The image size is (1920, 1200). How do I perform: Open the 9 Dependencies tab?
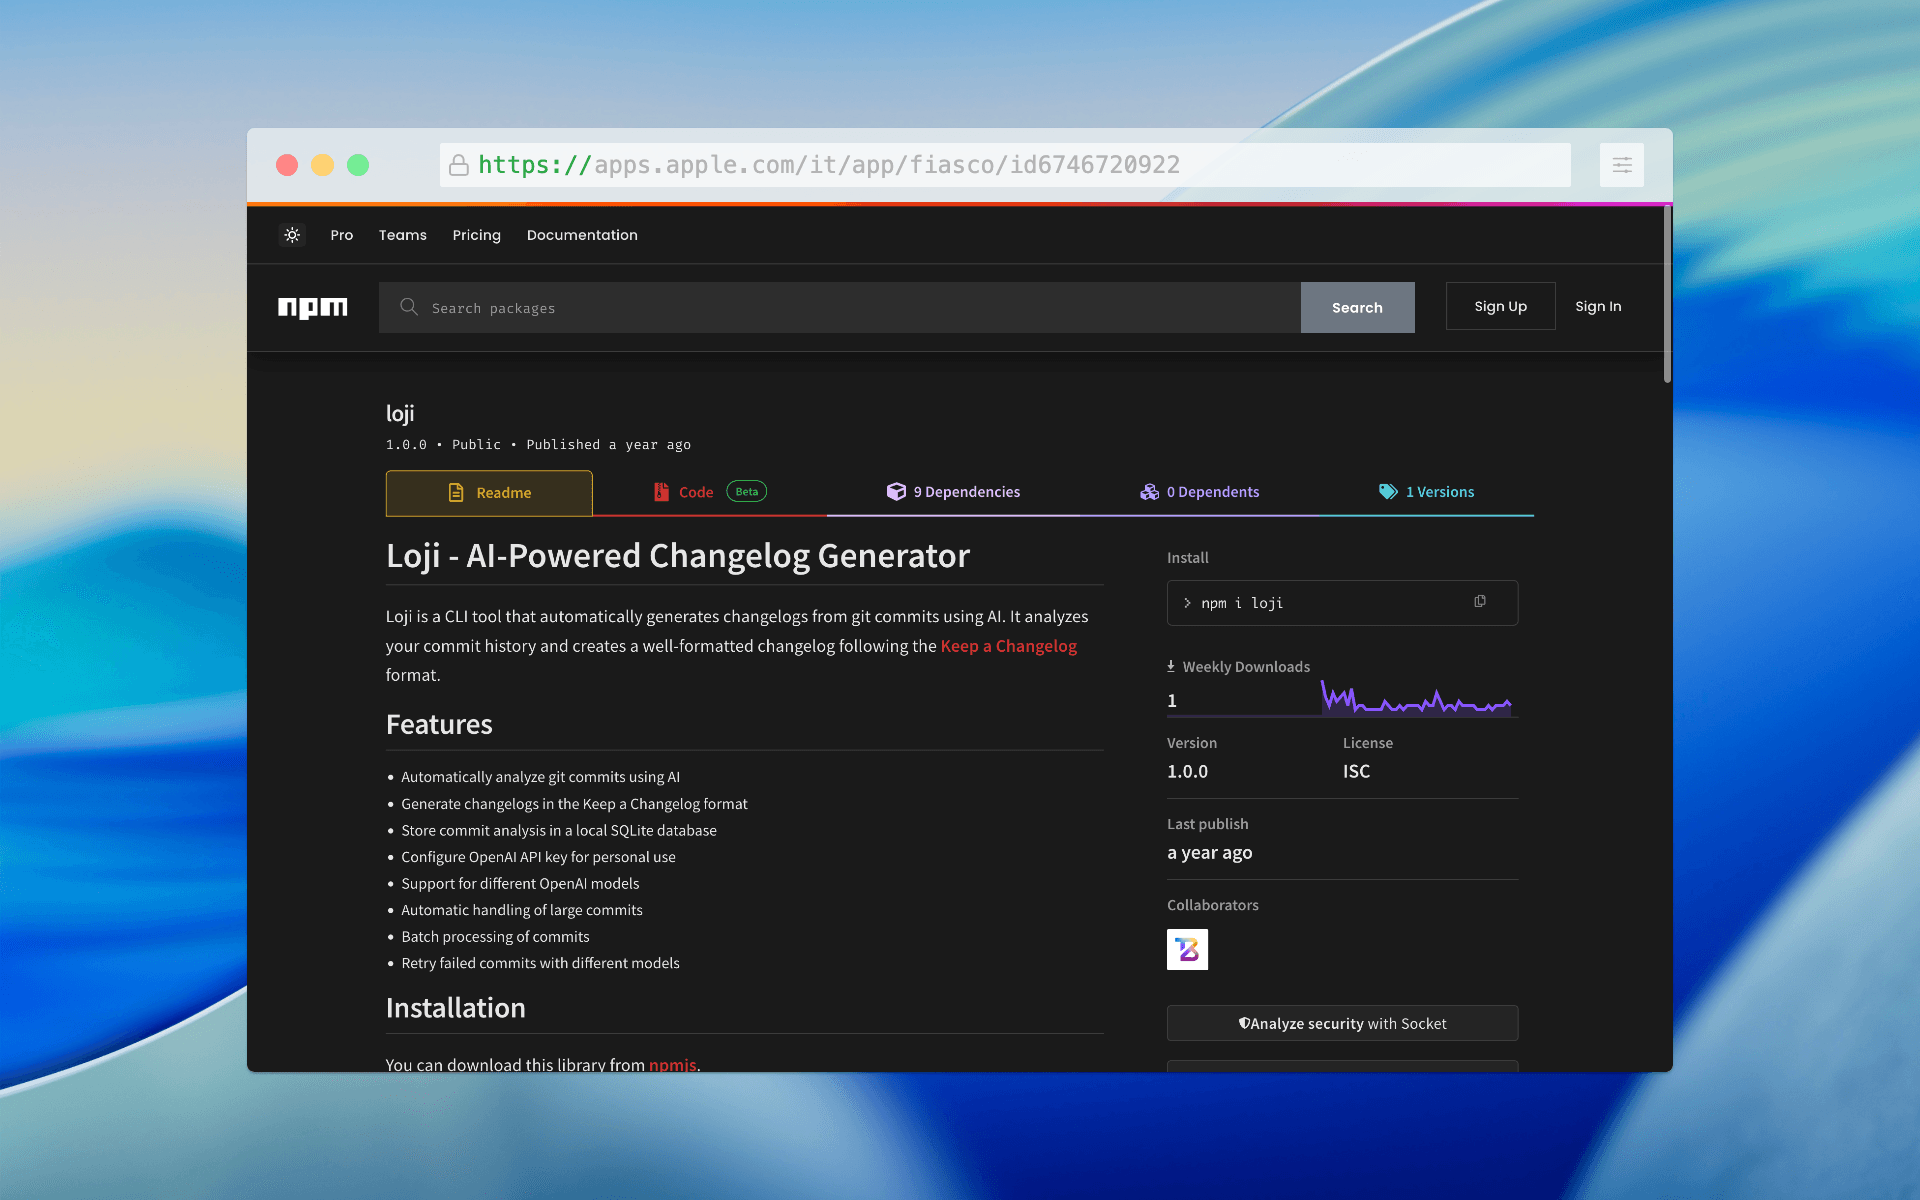953,492
